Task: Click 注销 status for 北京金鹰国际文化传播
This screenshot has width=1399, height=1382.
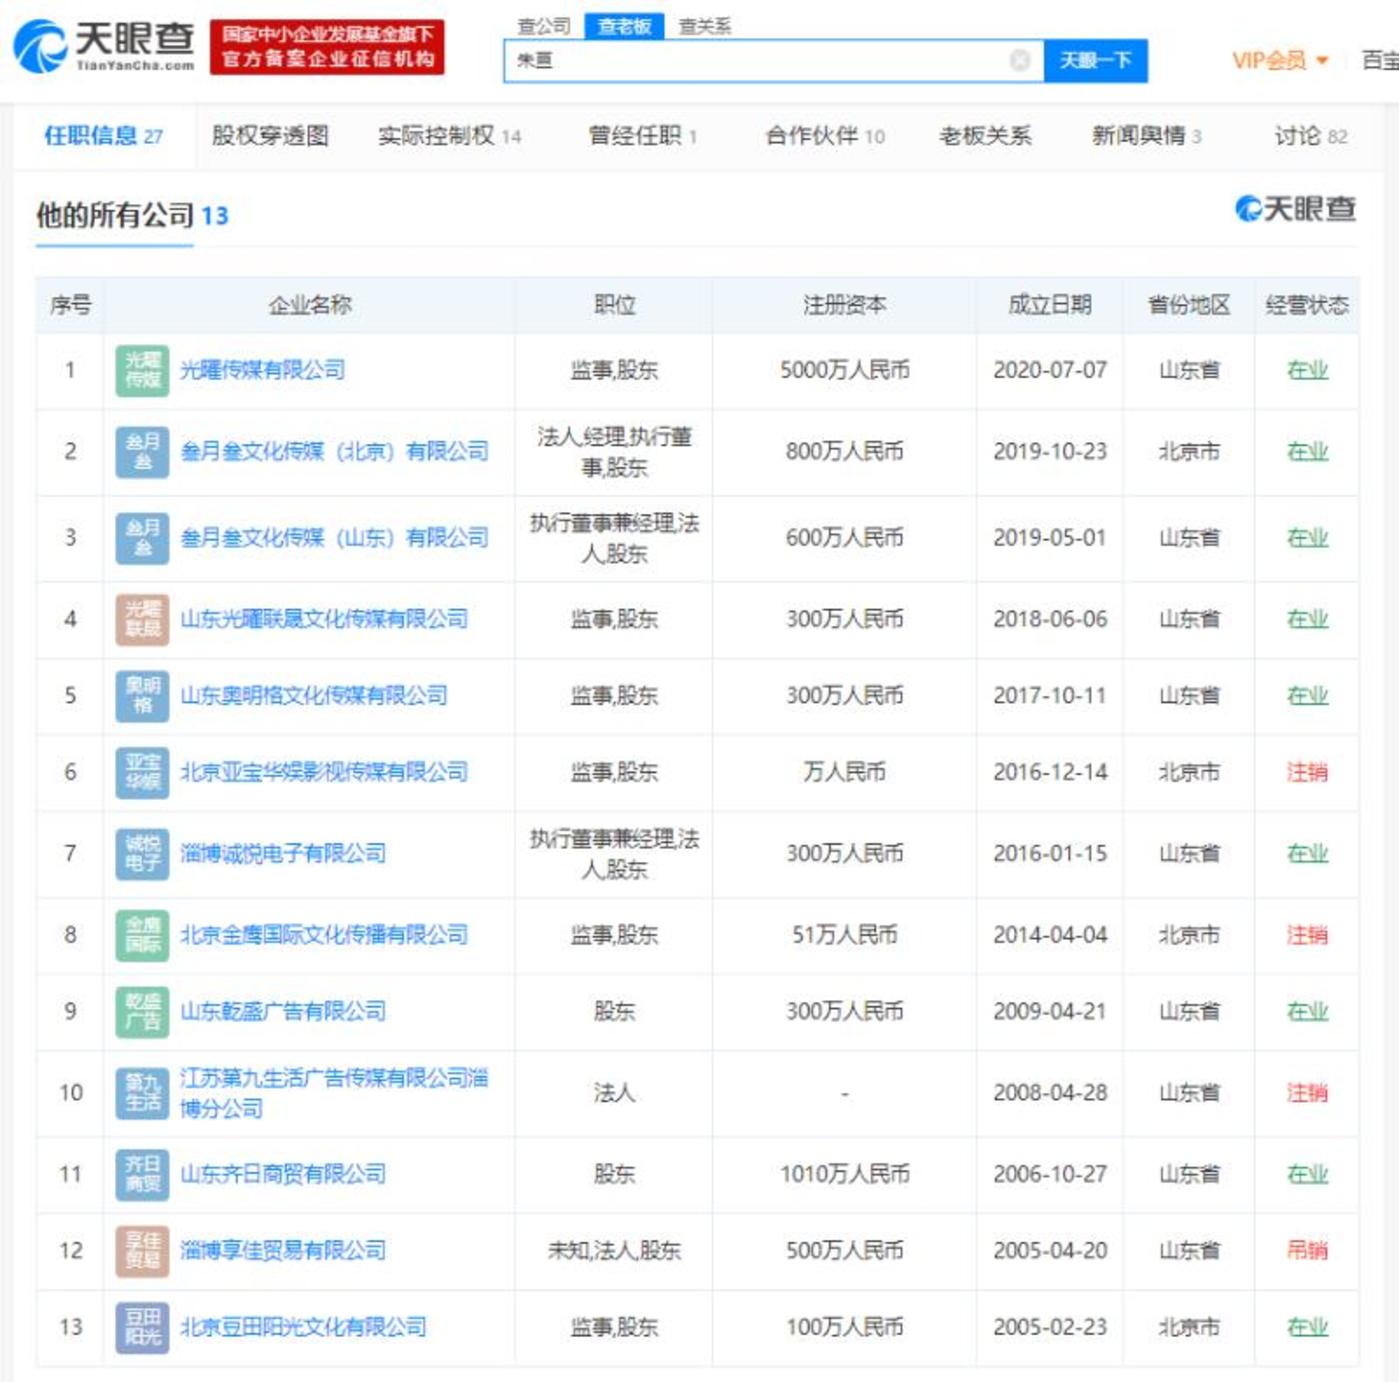Action: (x=1307, y=935)
